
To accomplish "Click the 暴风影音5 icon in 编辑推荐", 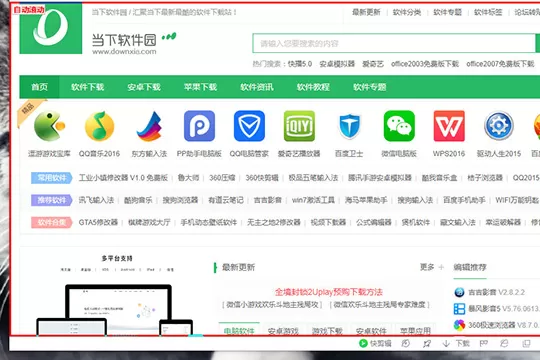I will tap(459, 309).
